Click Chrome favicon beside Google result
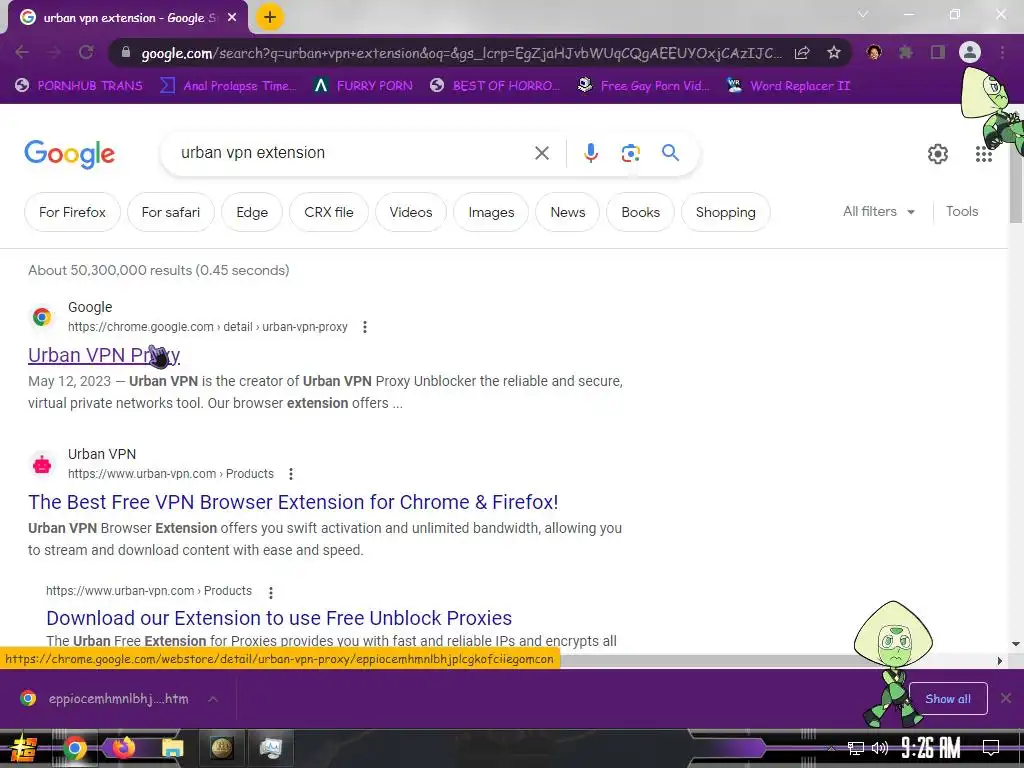 pos(42,317)
